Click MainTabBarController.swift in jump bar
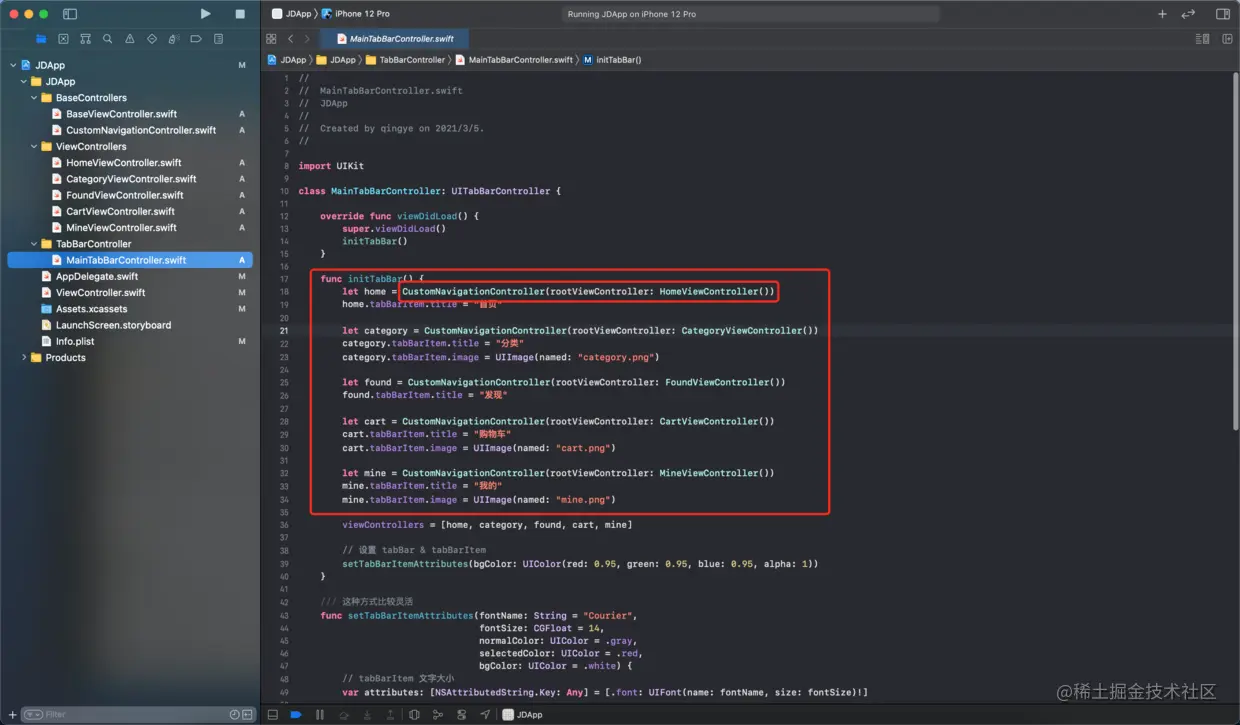Image resolution: width=1240 pixels, height=725 pixels. tap(514, 60)
